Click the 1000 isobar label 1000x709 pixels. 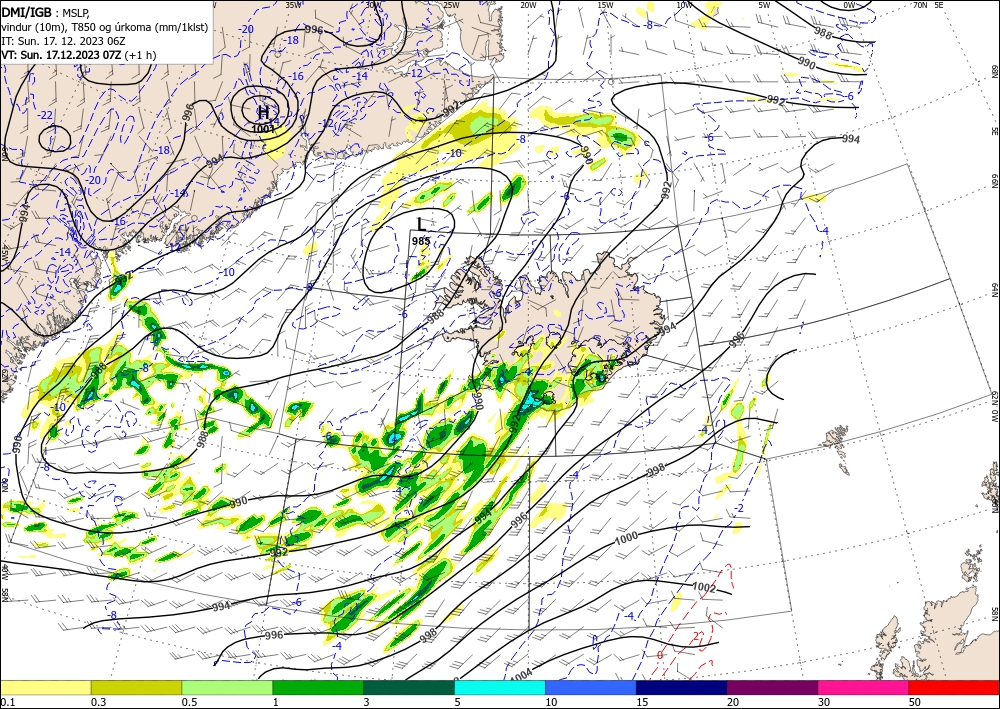[x=626, y=539]
